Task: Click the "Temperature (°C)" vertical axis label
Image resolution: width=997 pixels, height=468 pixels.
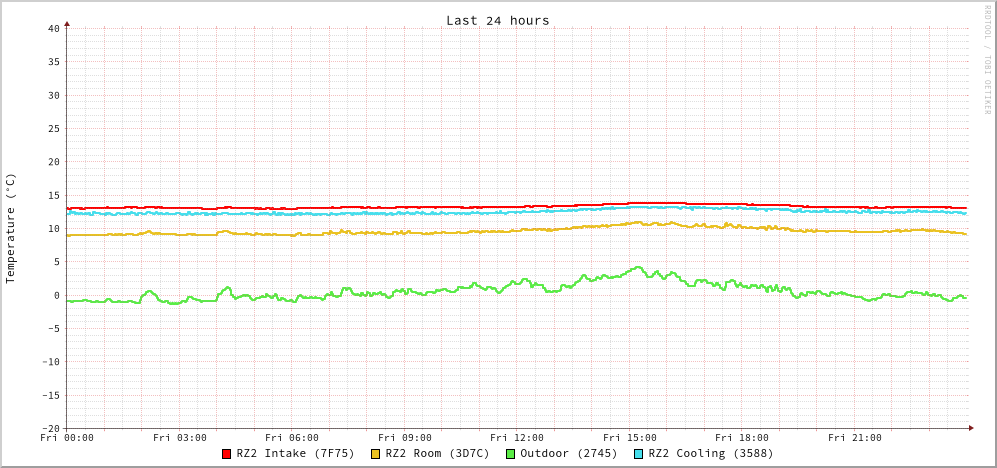Action: tap(11, 228)
